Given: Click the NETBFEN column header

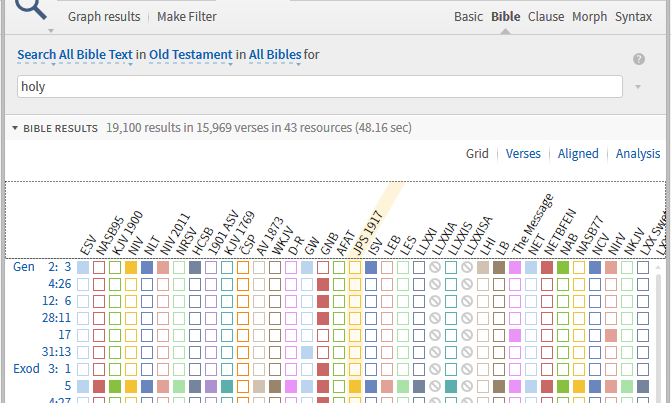Looking at the screenshot, I should (x=560, y=232).
